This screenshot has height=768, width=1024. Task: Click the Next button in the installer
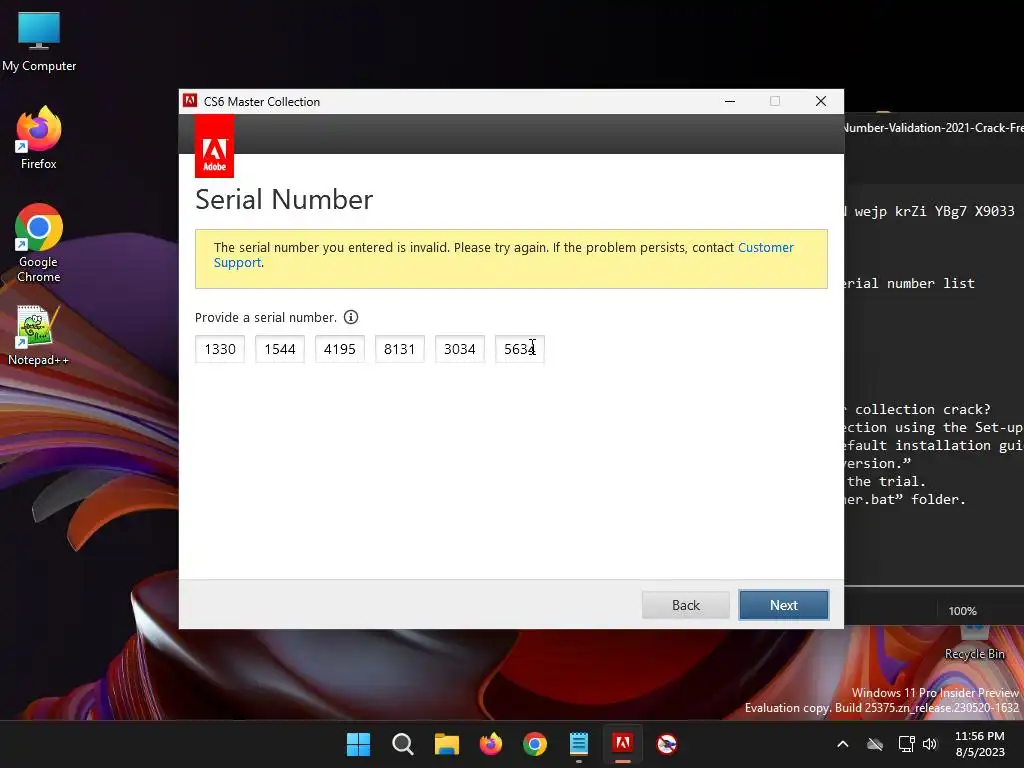(x=784, y=605)
